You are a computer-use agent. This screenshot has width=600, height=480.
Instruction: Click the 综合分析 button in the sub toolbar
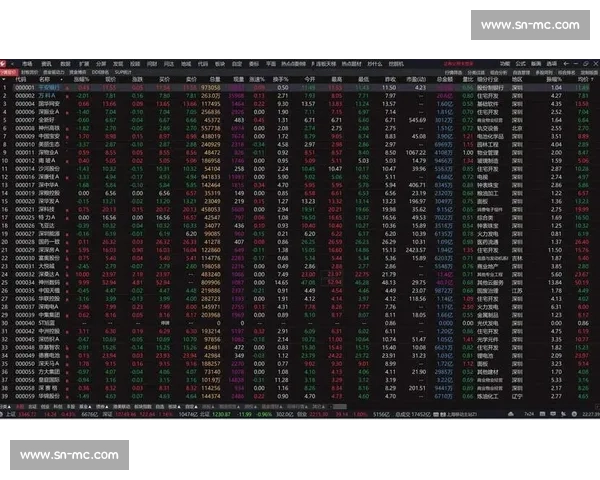pos(498,72)
